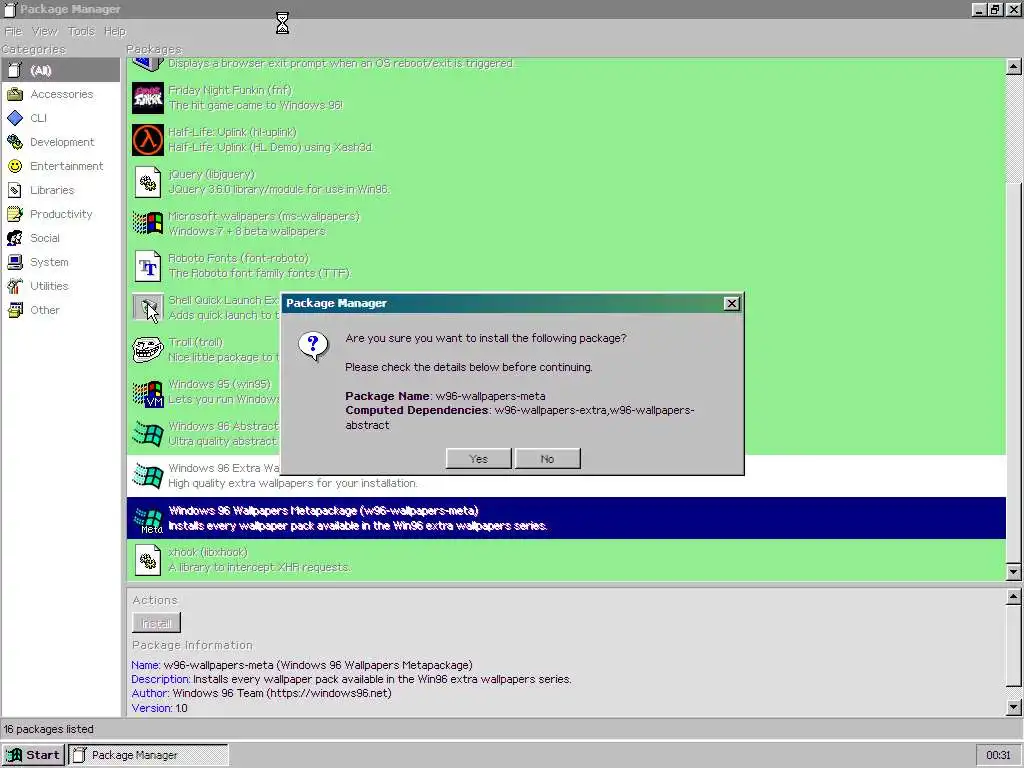Click the Roboto Fonts TT icon

pyautogui.click(x=148, y=266)
